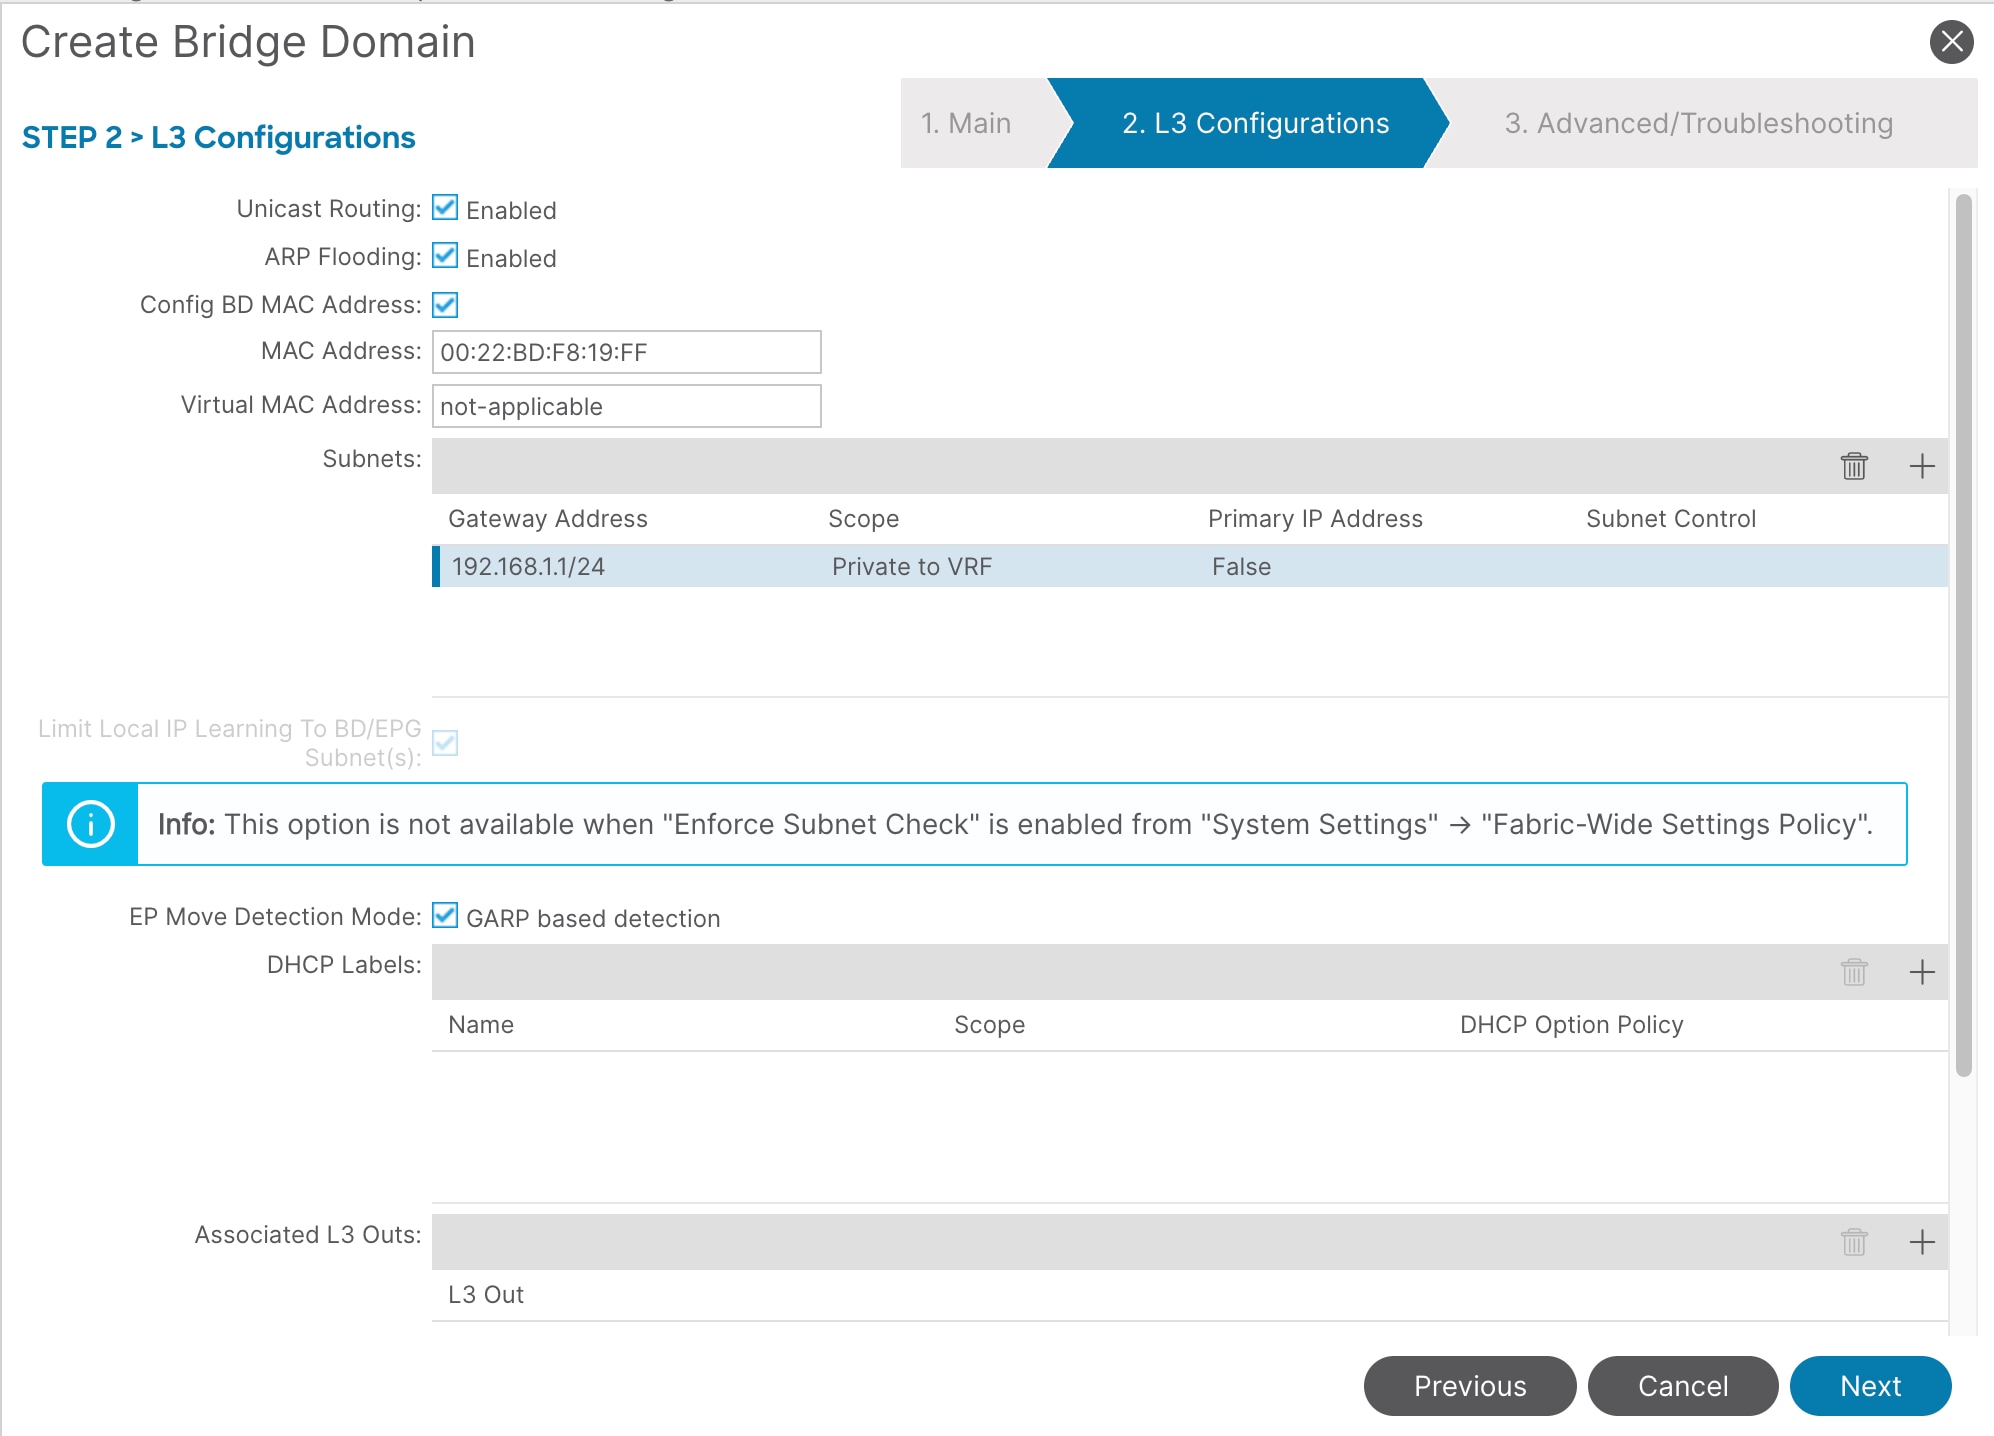Click into the MAC Address field
Screen dimensions: 1994x1436
point(626,352)
